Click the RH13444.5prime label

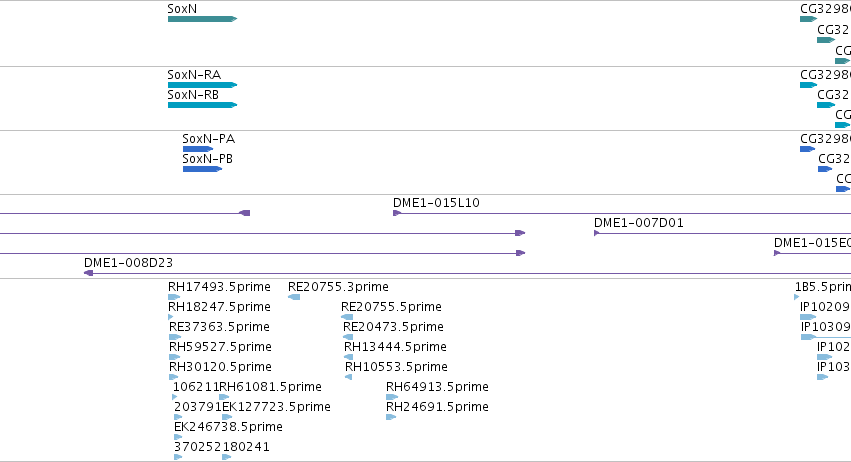(395, 347)
